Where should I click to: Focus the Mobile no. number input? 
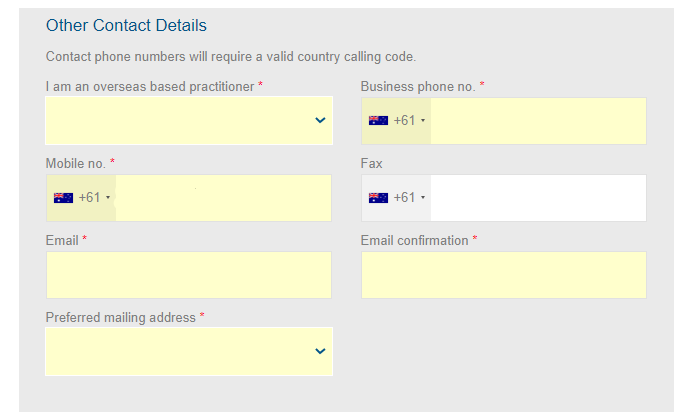tap(223, 198)
